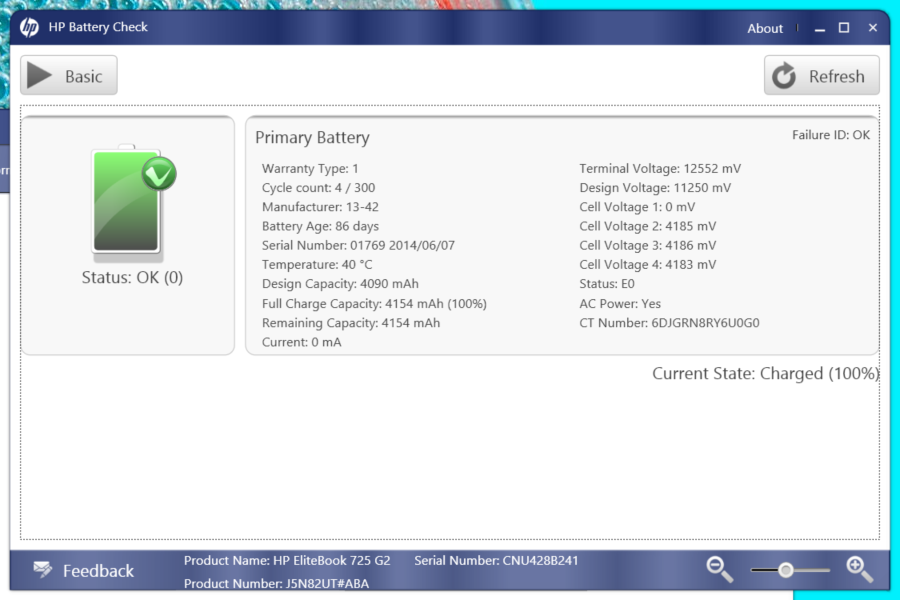Screen dimensions: 900x600
Task: Click 'Terminal Voltage: 12552 mV'
Action: tap(660, 169)
